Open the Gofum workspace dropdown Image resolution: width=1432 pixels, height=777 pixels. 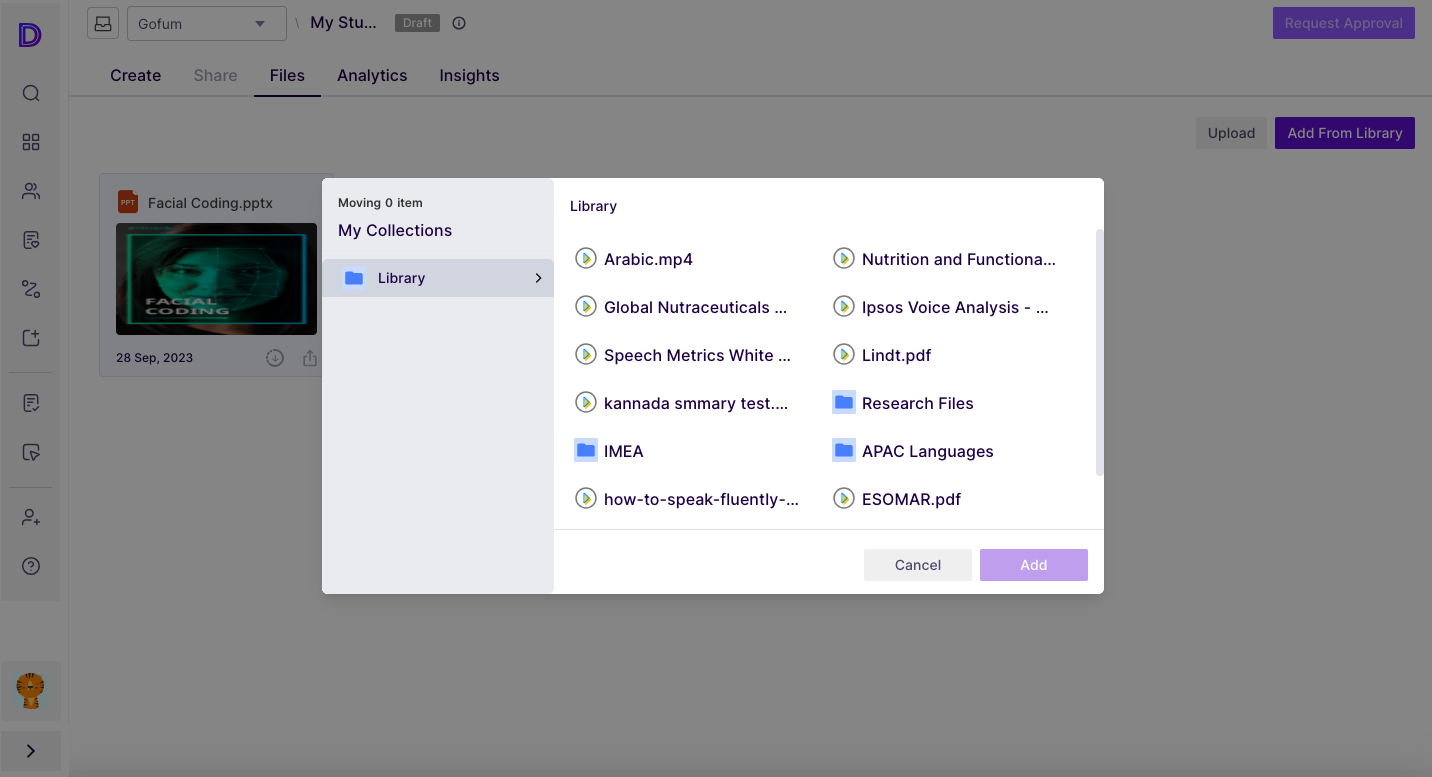(206, 24)
